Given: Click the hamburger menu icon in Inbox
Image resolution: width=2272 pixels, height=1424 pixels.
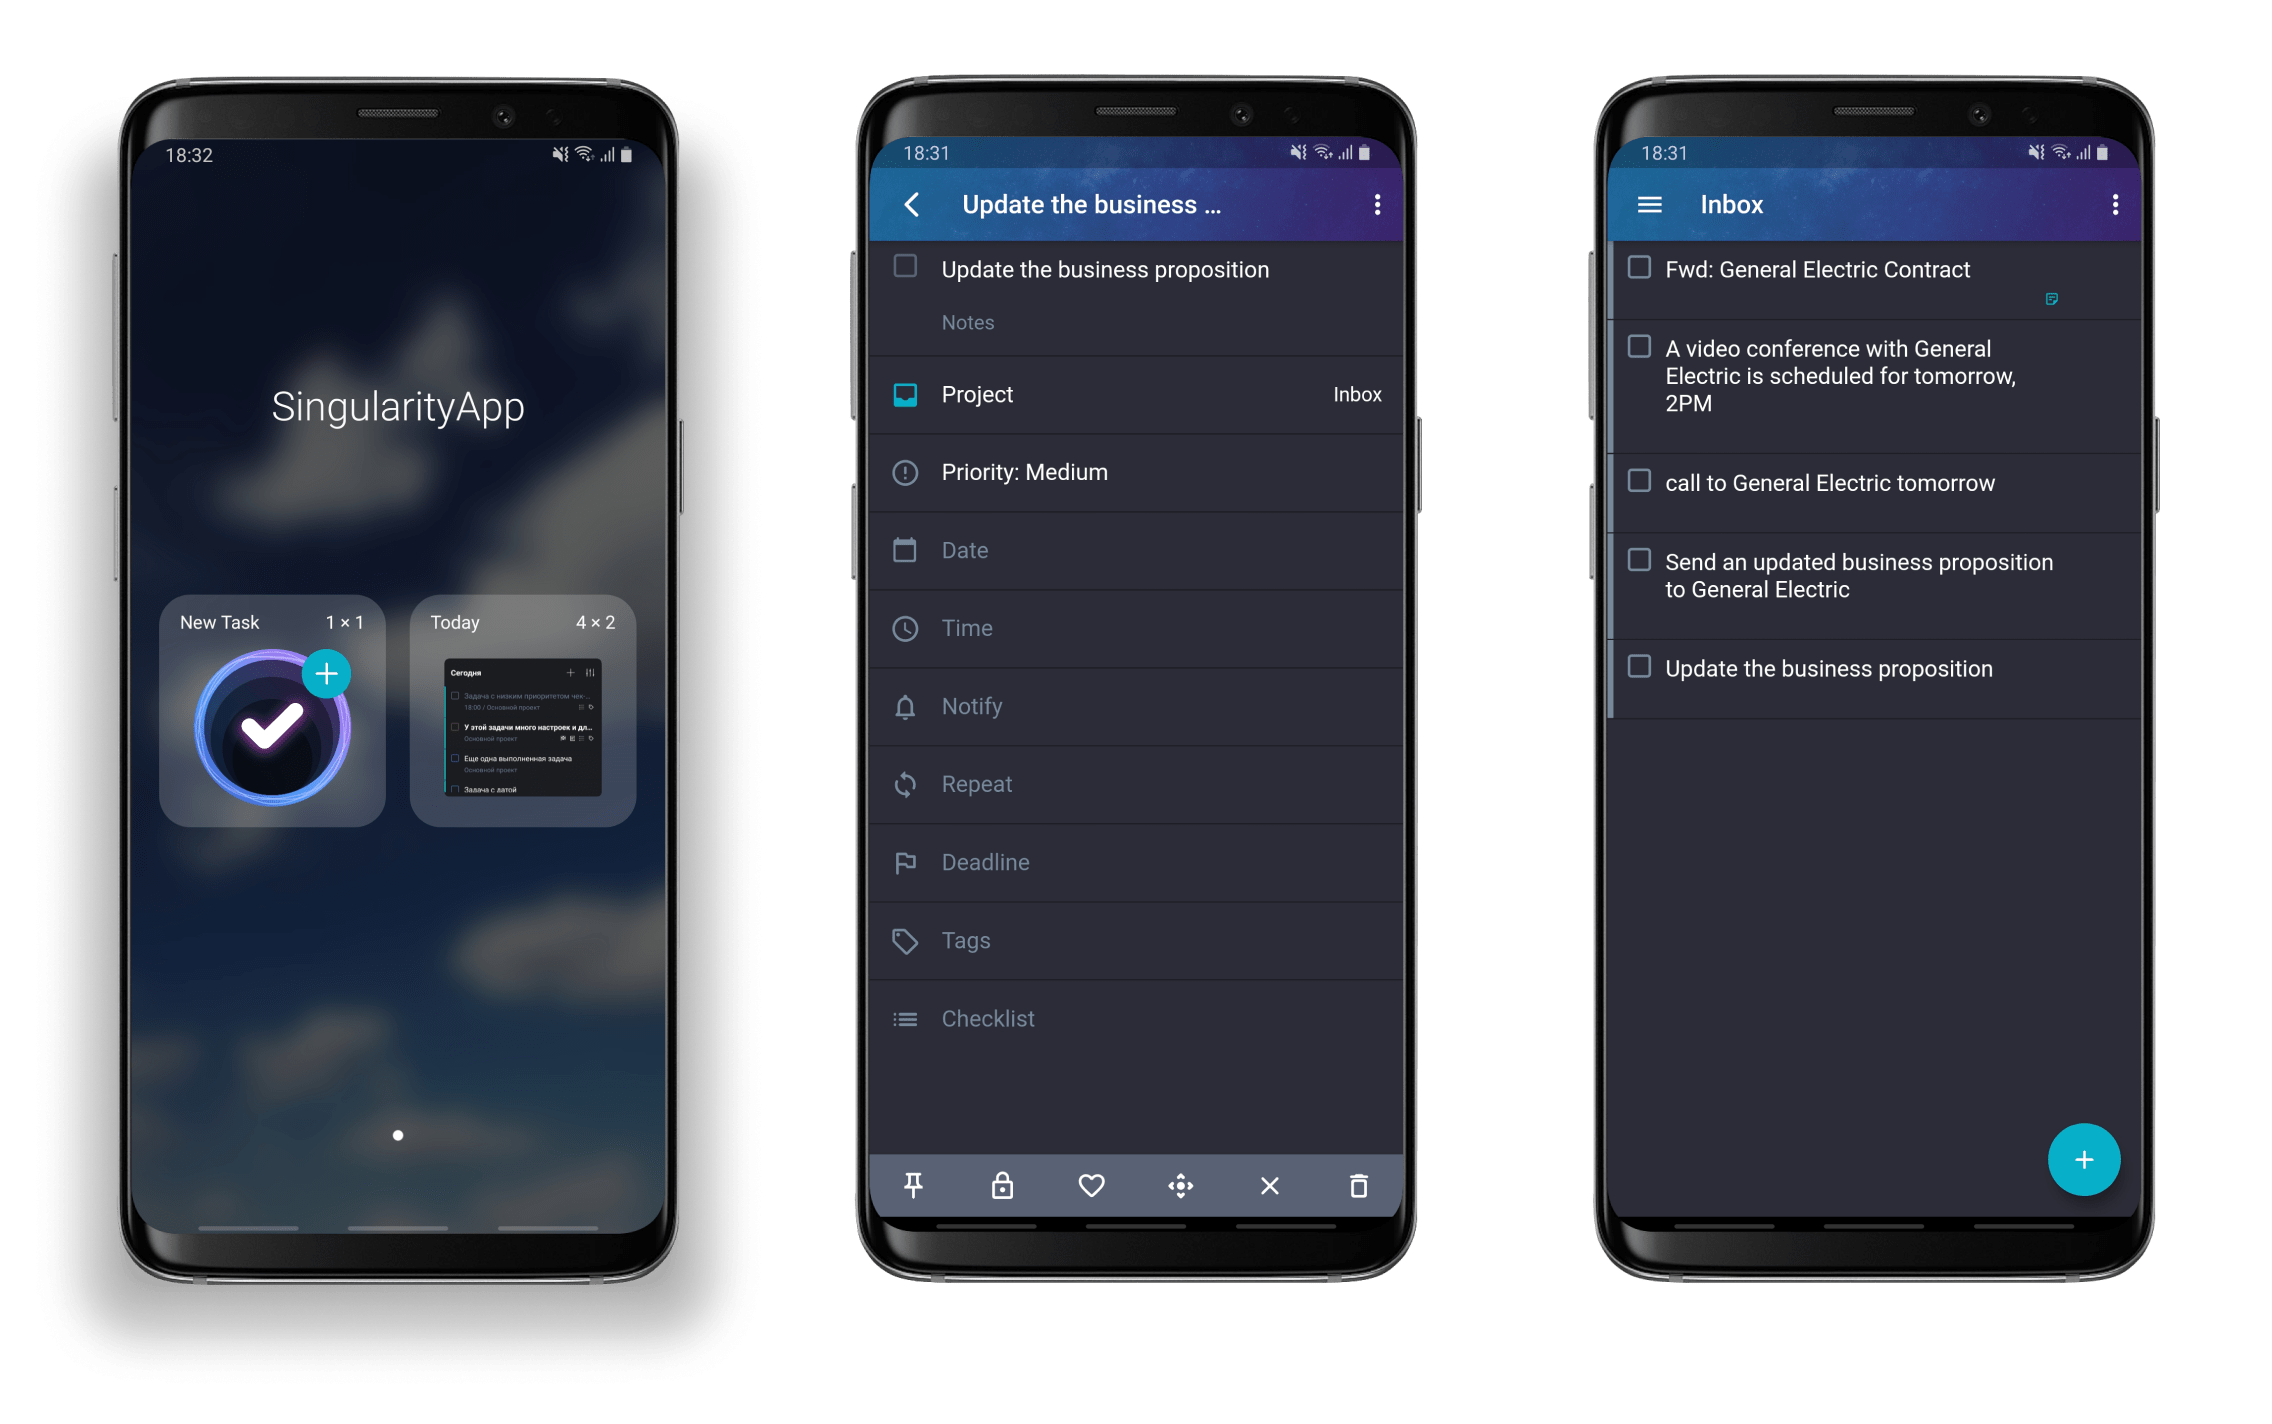Looking at the screenshot, I should click(x=1645, y=203).
